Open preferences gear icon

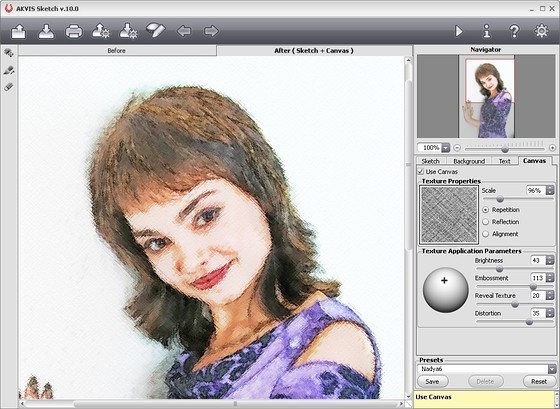541,31
